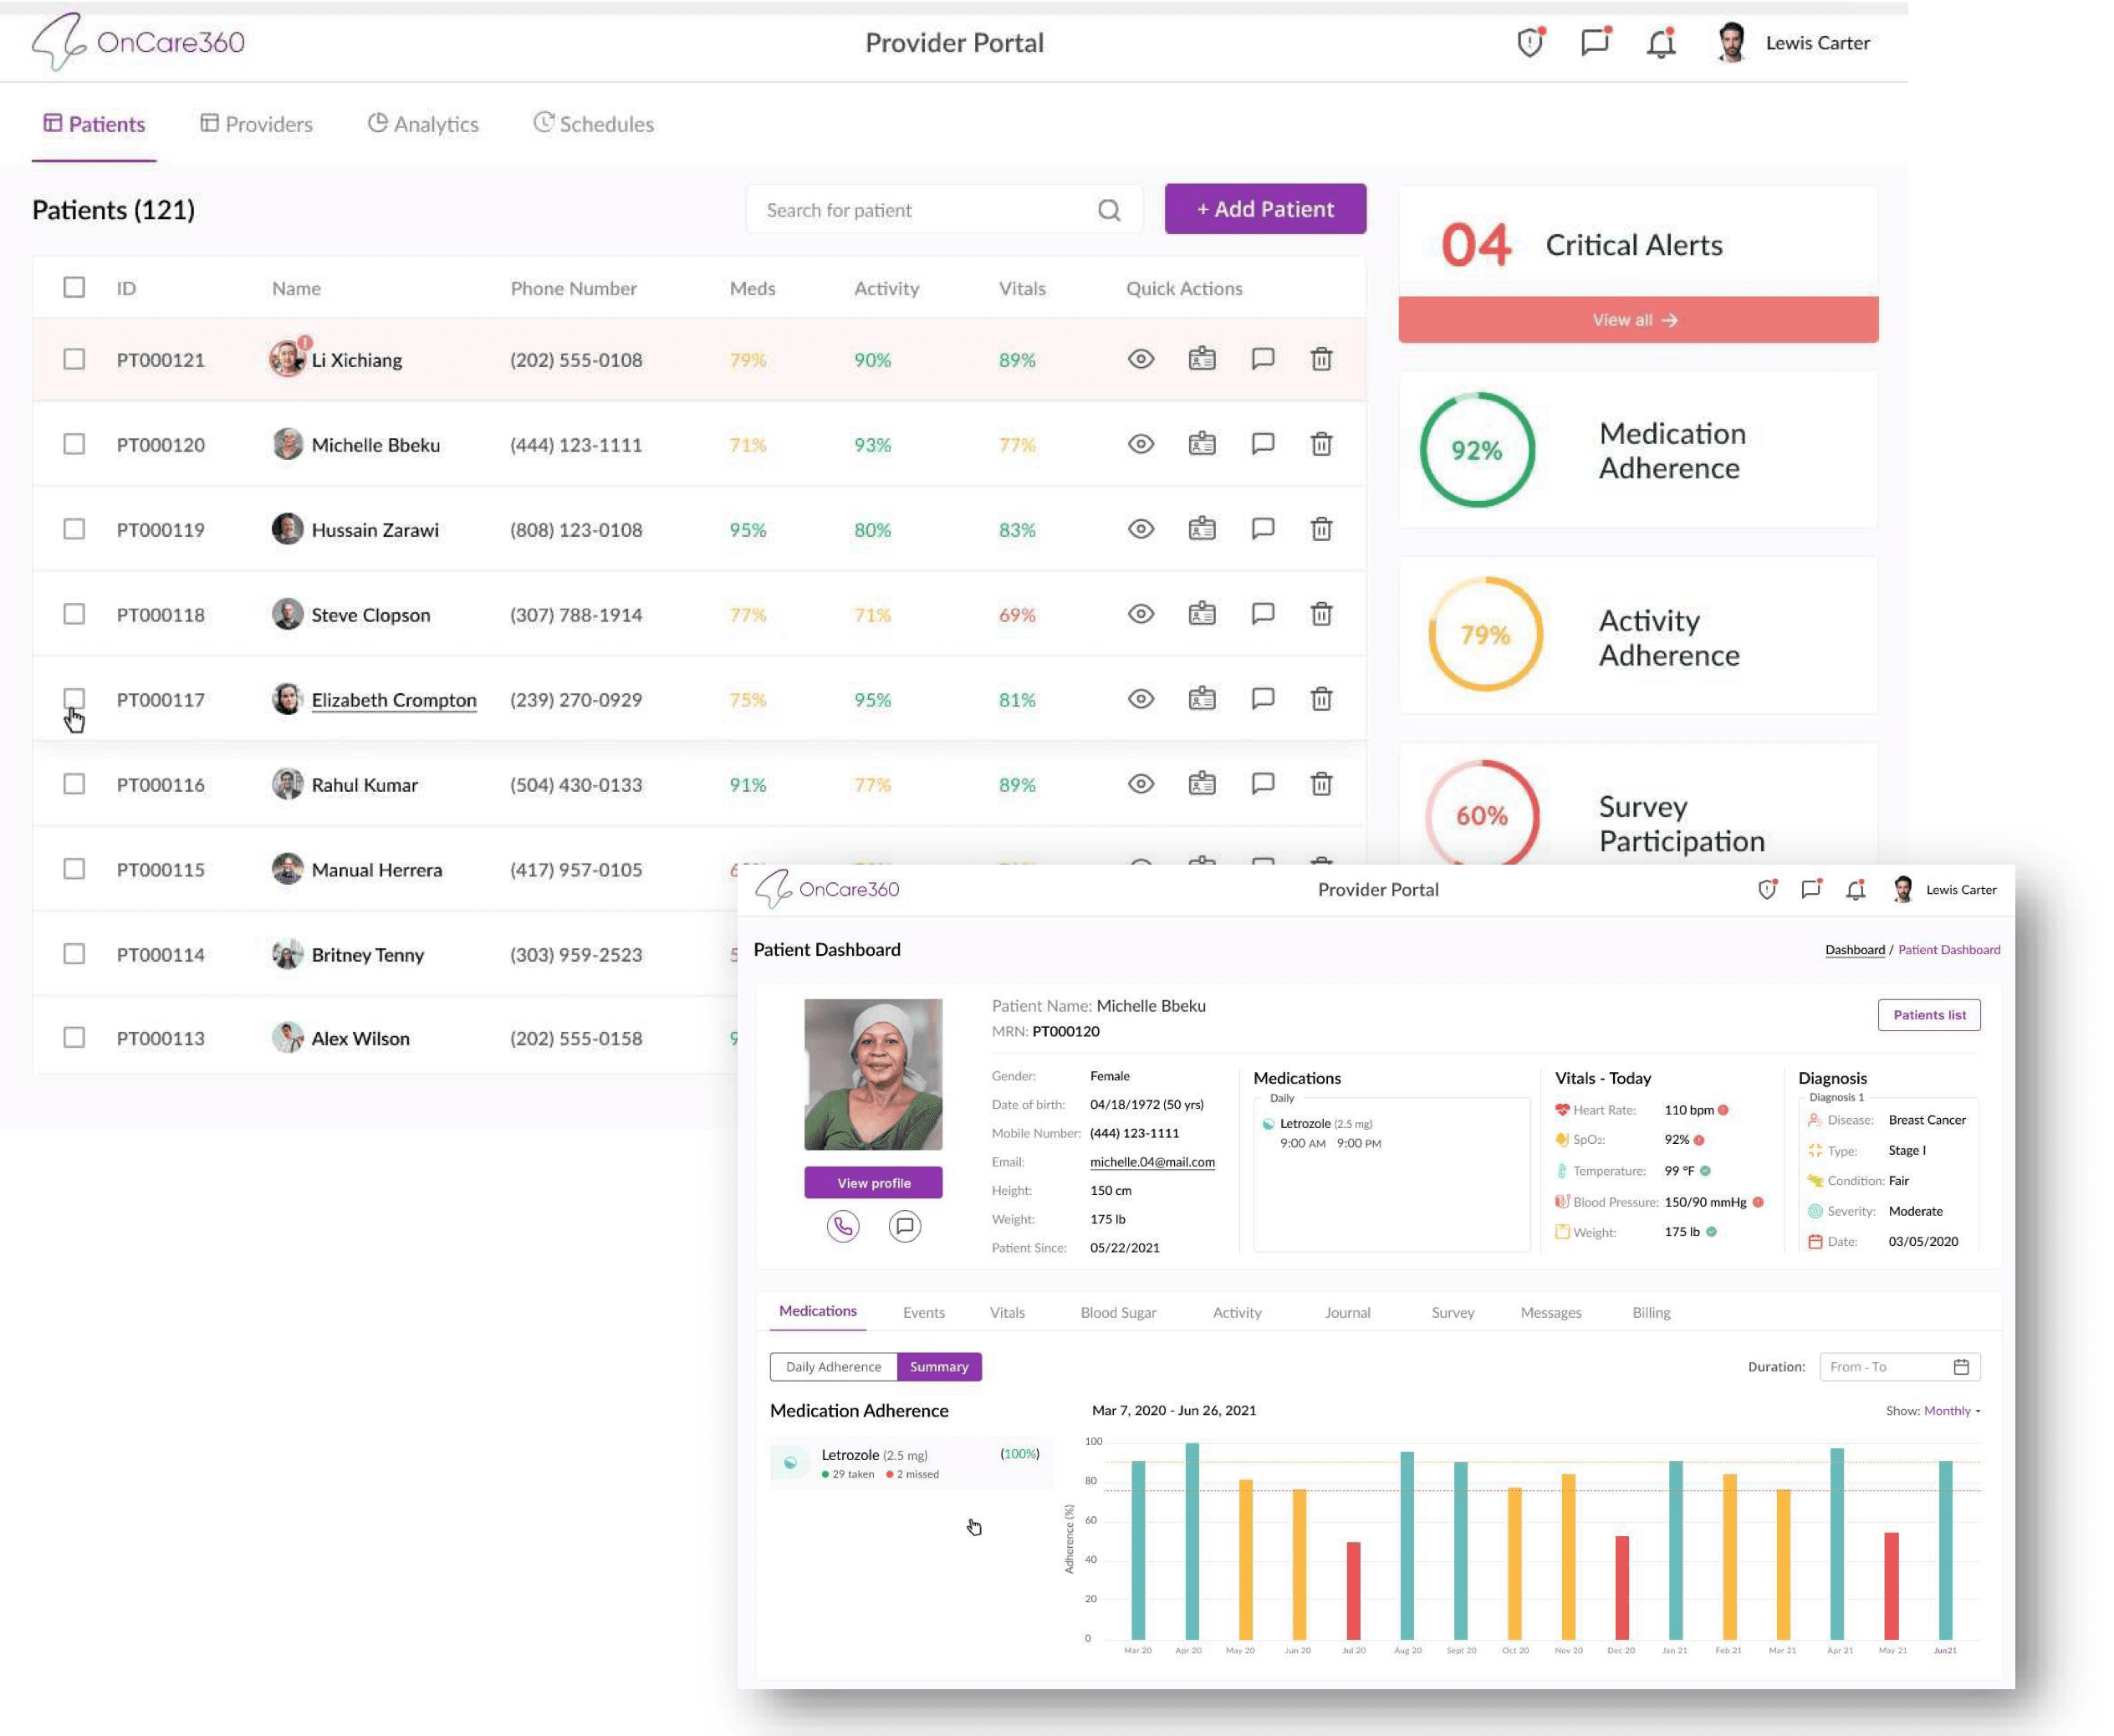Open the Messages tab in Patient Dashboard

click(x=1551, y=1313)
